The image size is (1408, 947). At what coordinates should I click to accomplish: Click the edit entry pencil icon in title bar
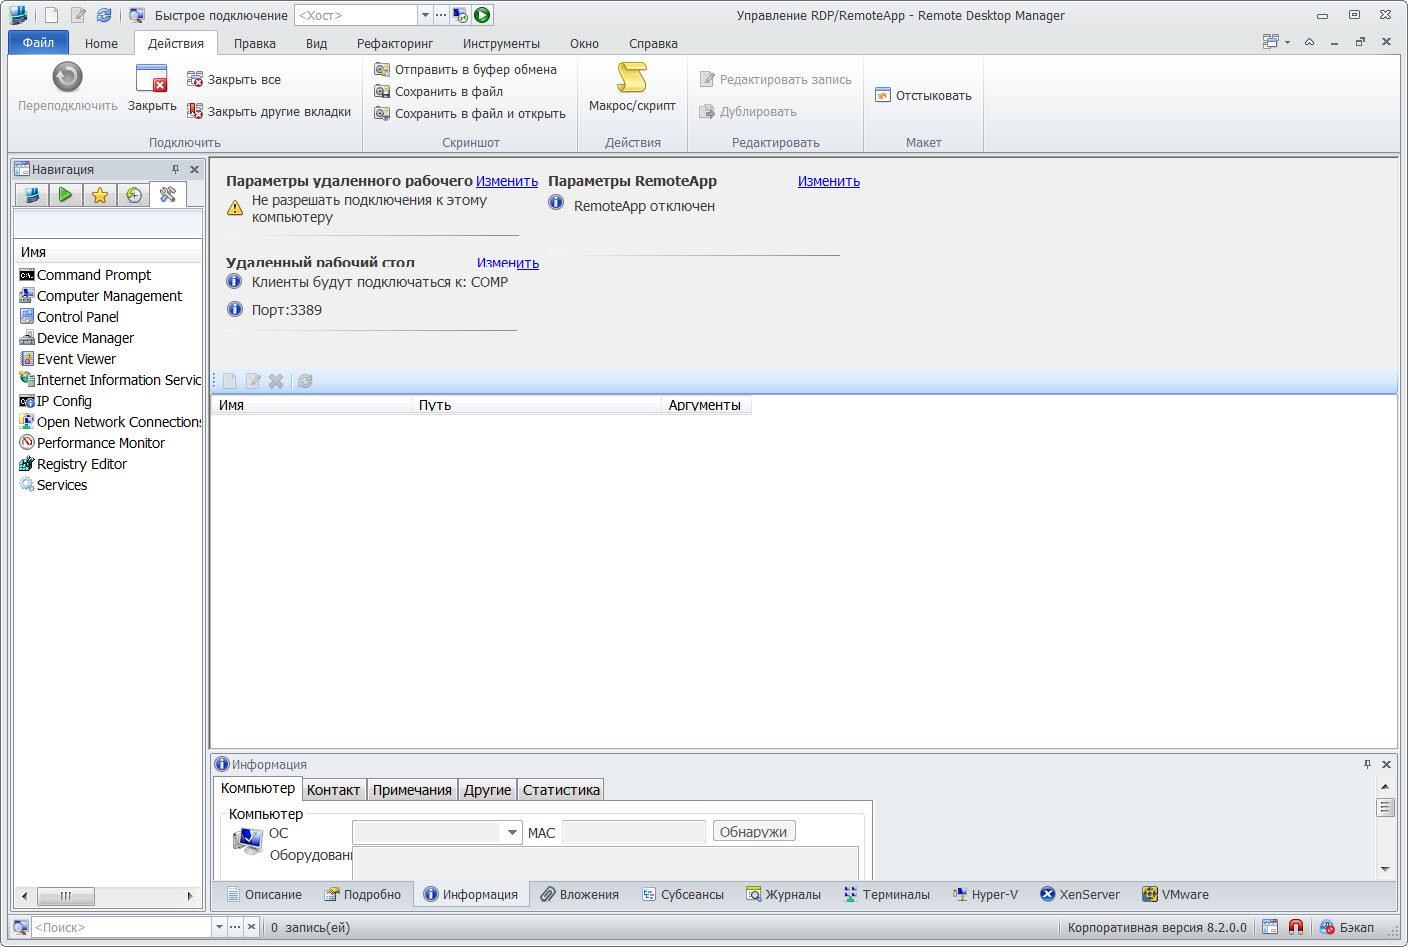click(x=77, y=15)
